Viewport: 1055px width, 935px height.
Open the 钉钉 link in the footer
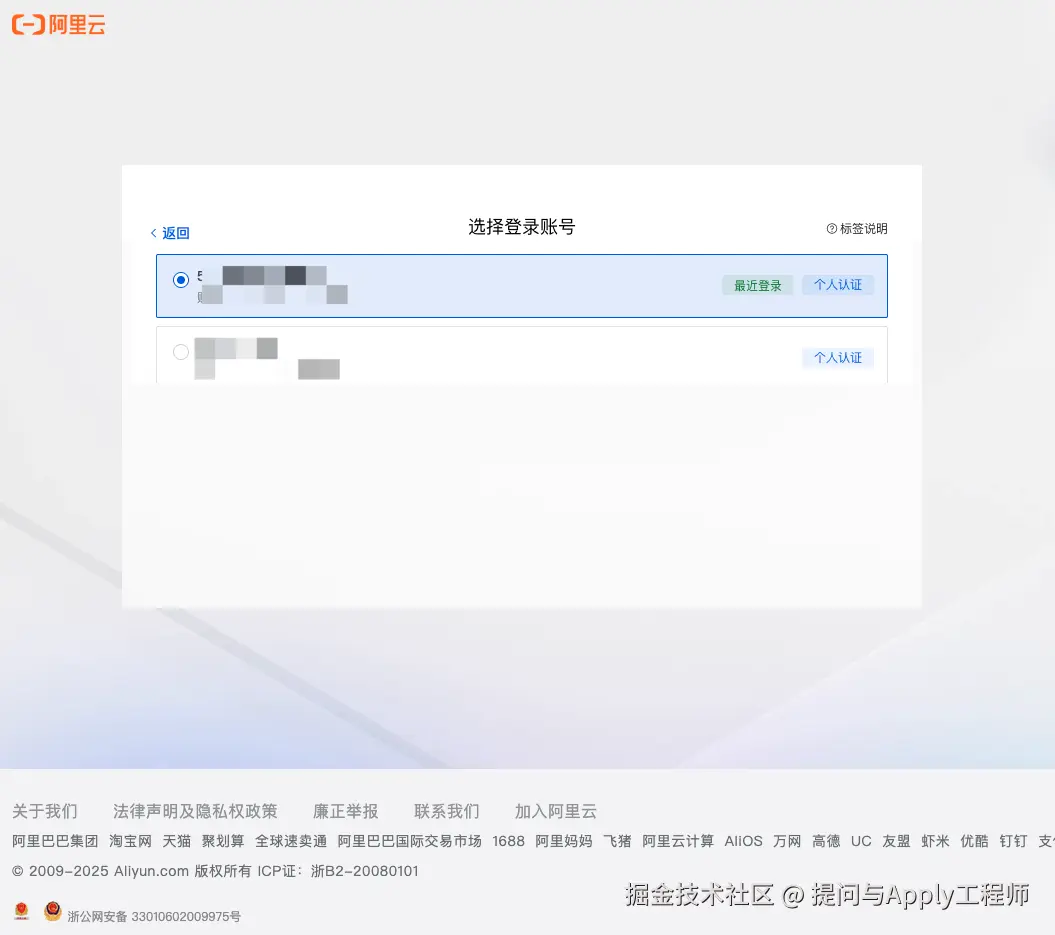coord(1013,841)
